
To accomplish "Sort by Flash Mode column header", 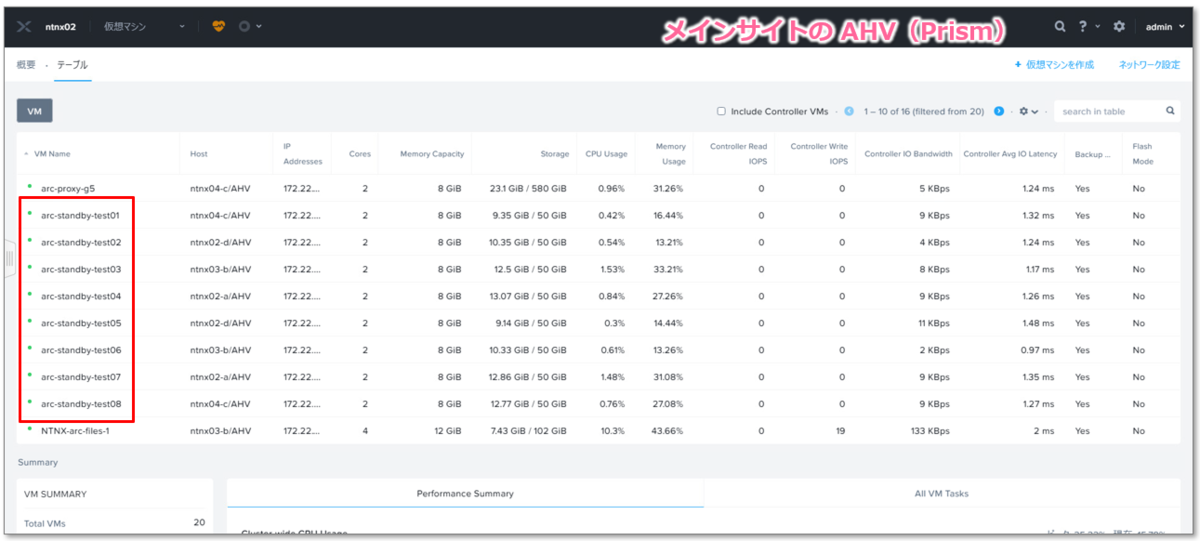I will pos(1142,154).
